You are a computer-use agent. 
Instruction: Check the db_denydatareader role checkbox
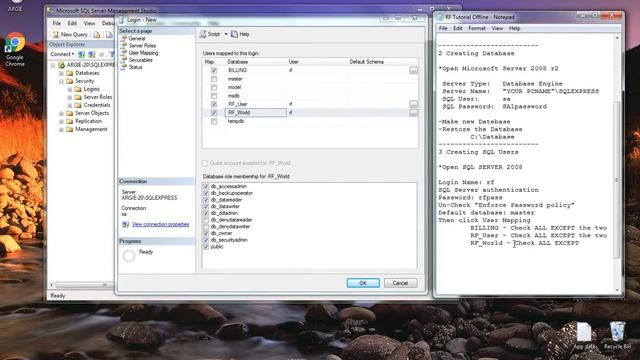pyautogui.click(x=206, y=220)
